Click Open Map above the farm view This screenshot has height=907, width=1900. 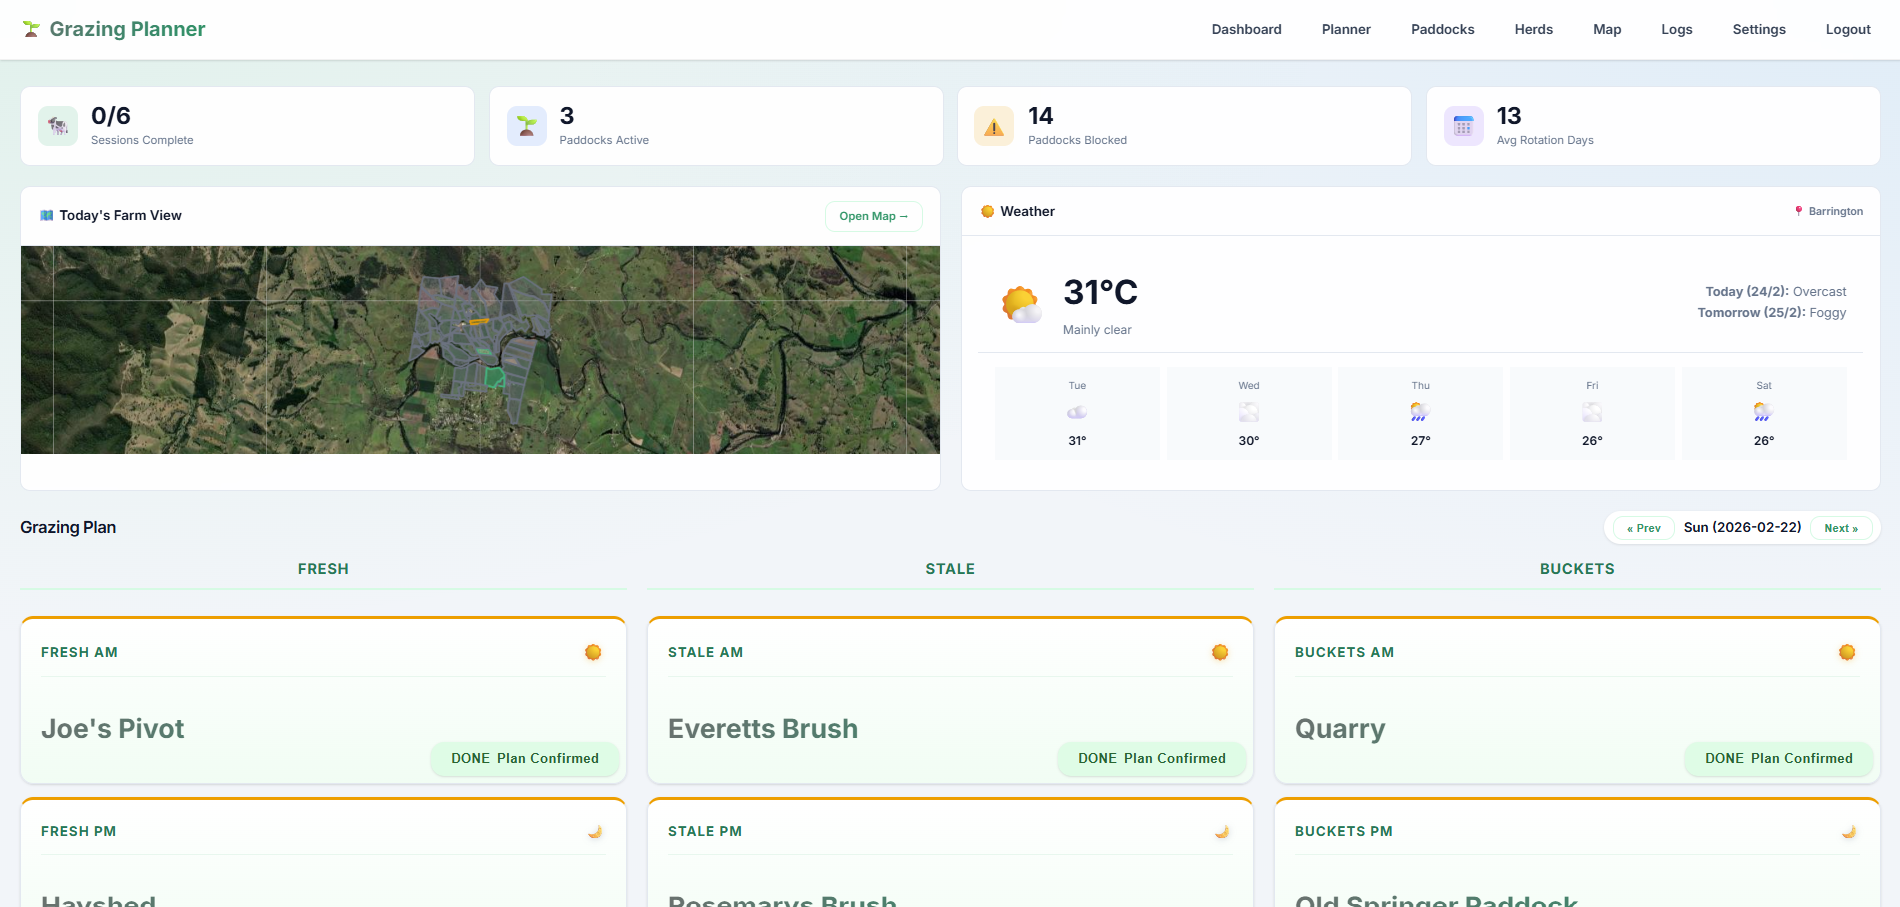click(873, 216)
